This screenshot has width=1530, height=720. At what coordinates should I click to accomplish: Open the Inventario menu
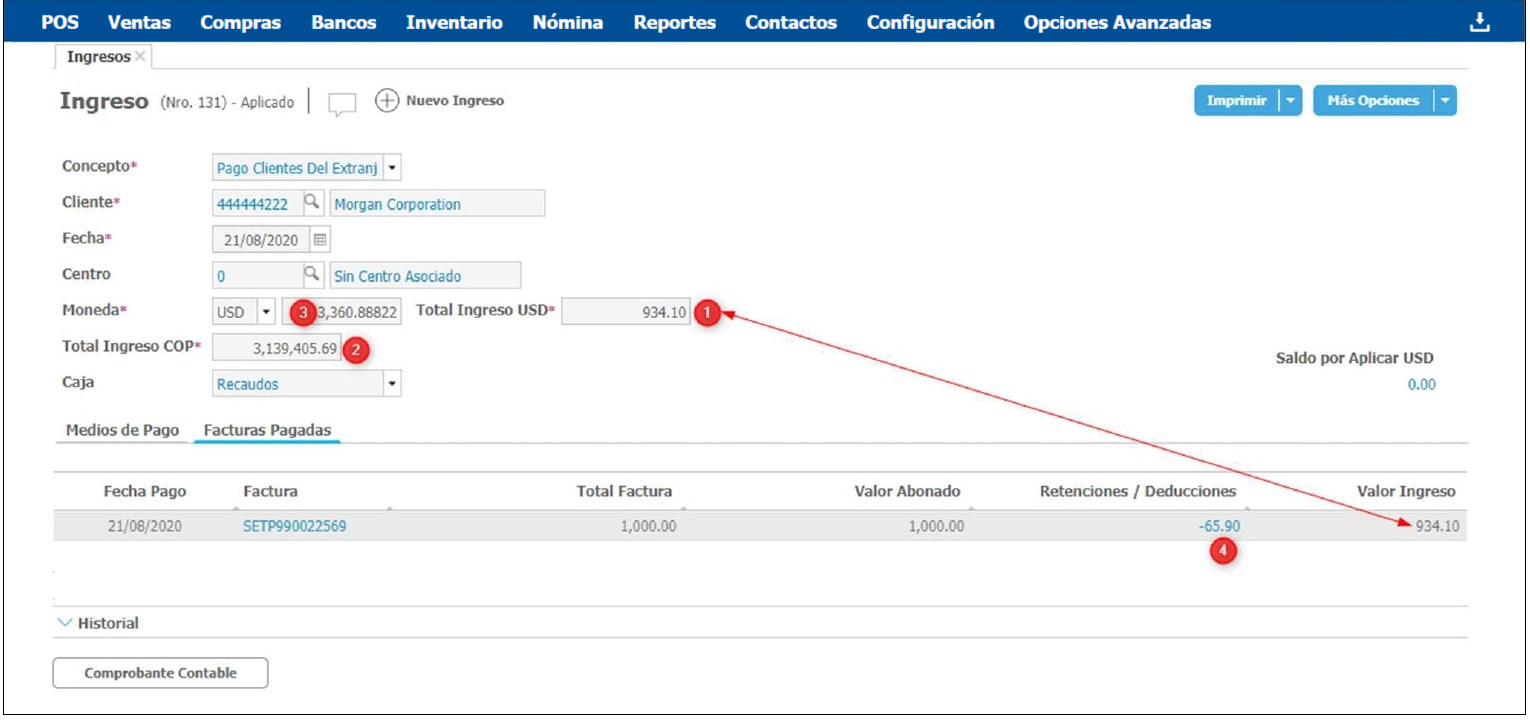[x=454, y=22]
